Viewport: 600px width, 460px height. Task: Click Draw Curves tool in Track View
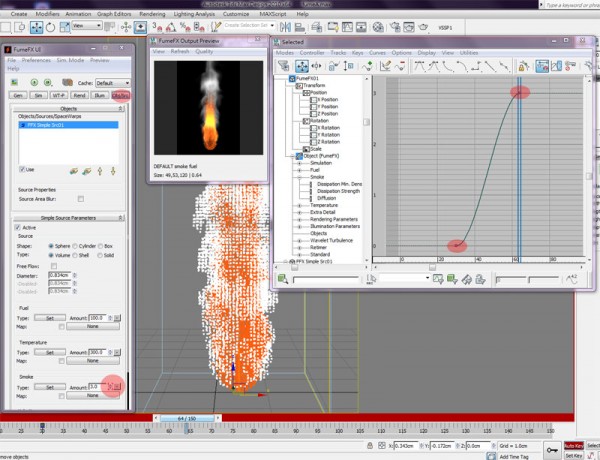click(x=385, y=66)
